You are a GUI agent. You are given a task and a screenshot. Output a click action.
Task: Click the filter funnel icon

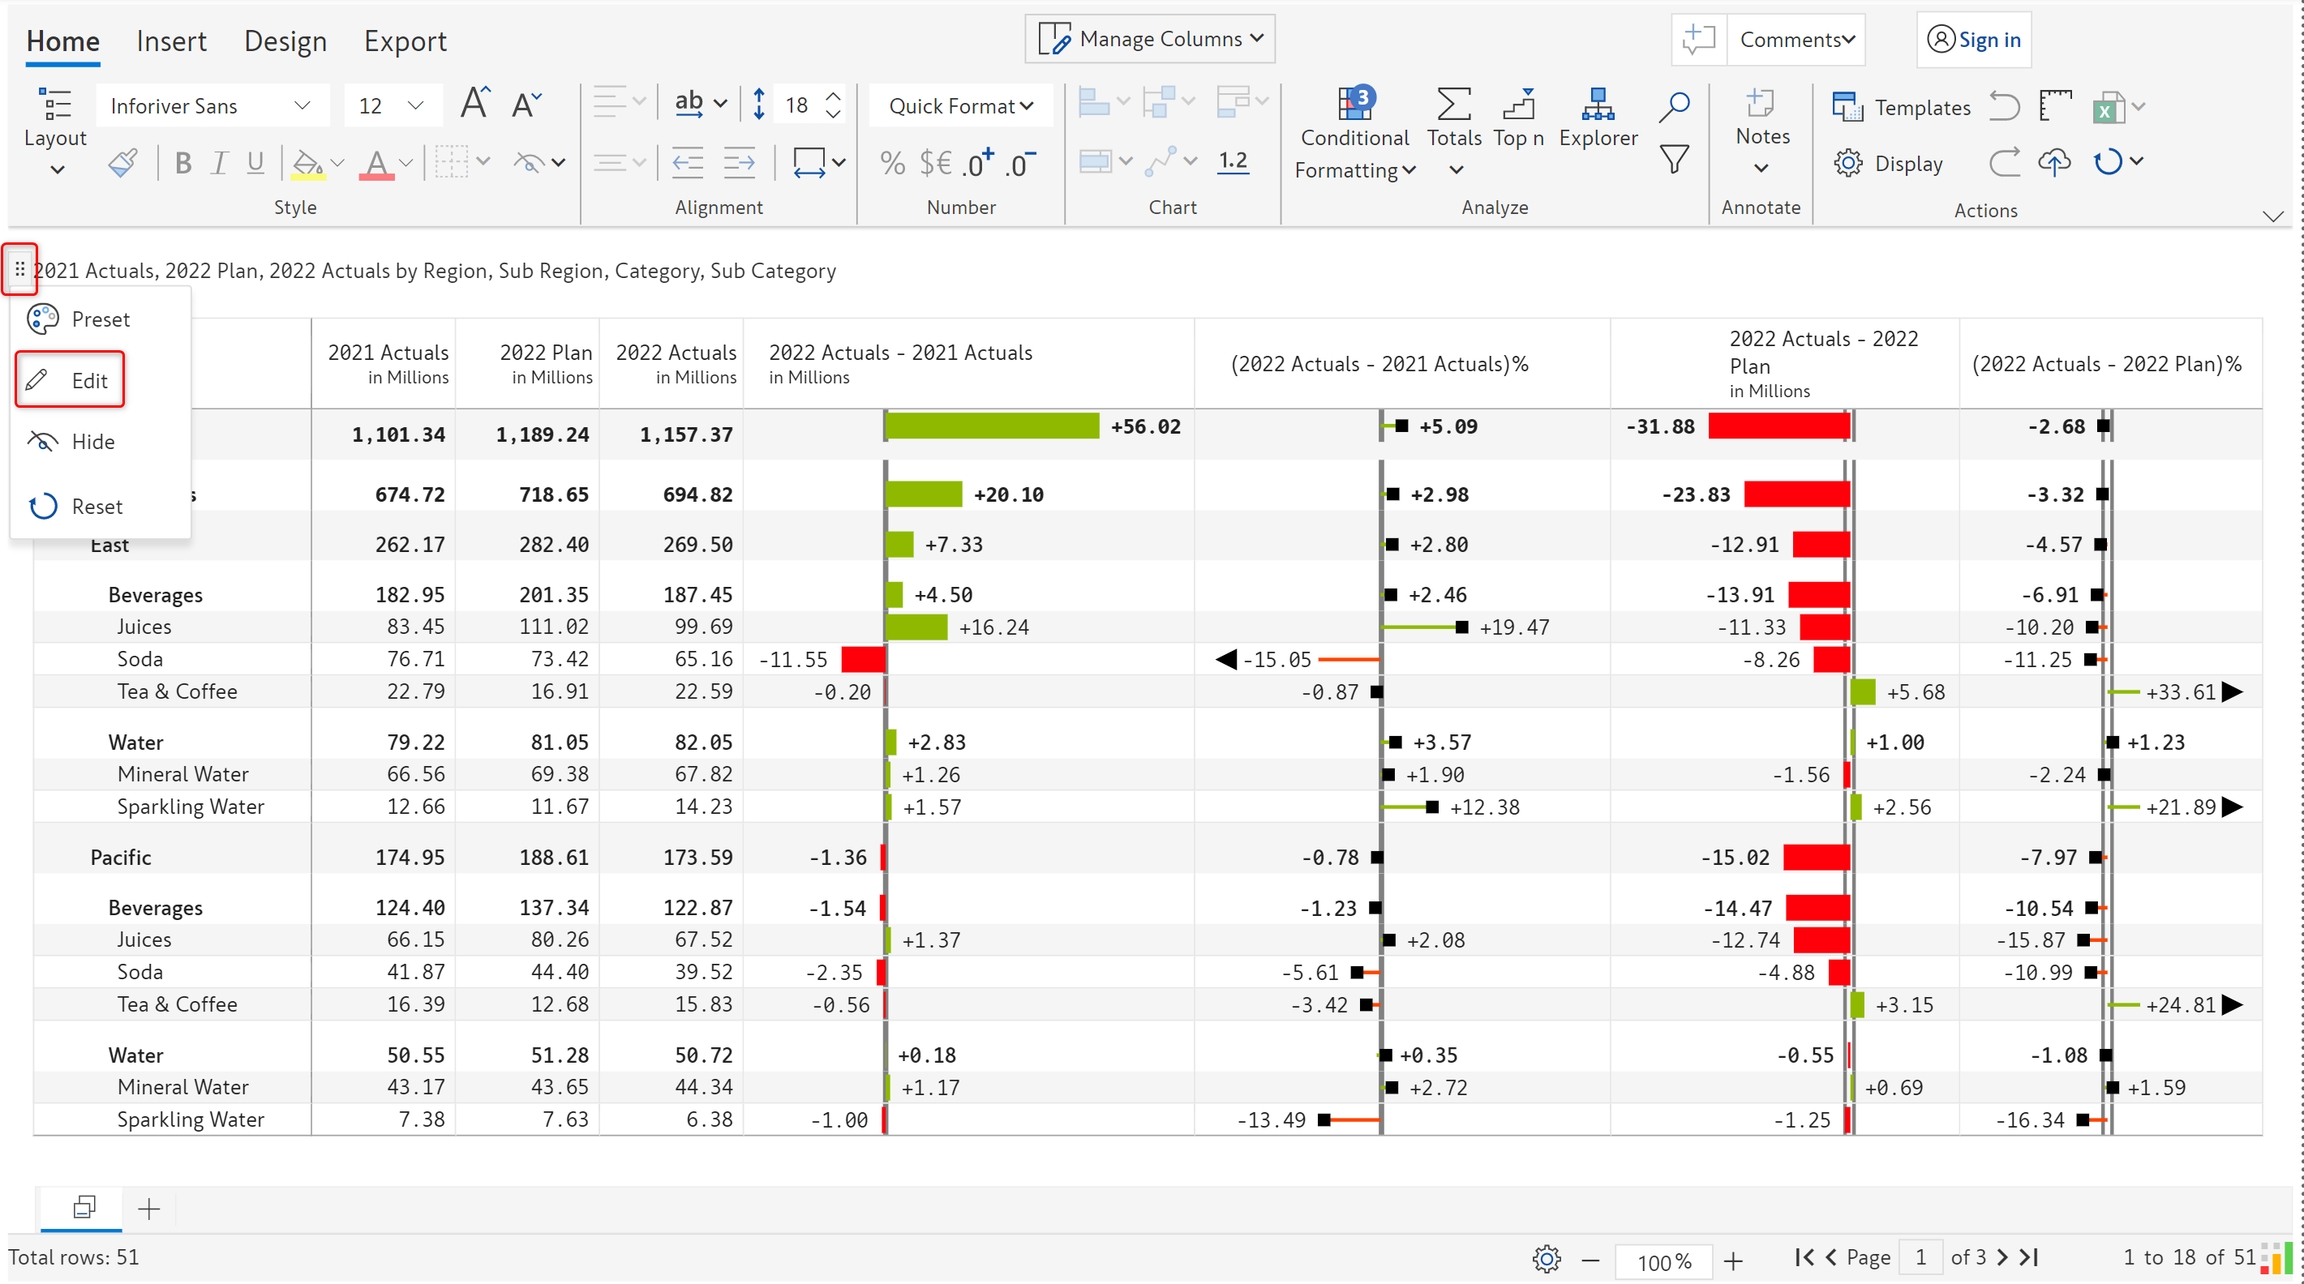coord(1673,160)
